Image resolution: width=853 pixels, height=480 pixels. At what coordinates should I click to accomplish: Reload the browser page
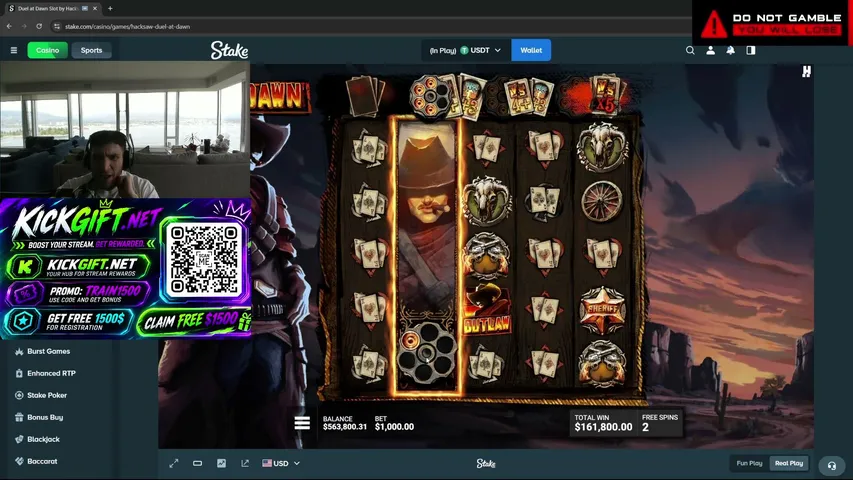[39, 26]
